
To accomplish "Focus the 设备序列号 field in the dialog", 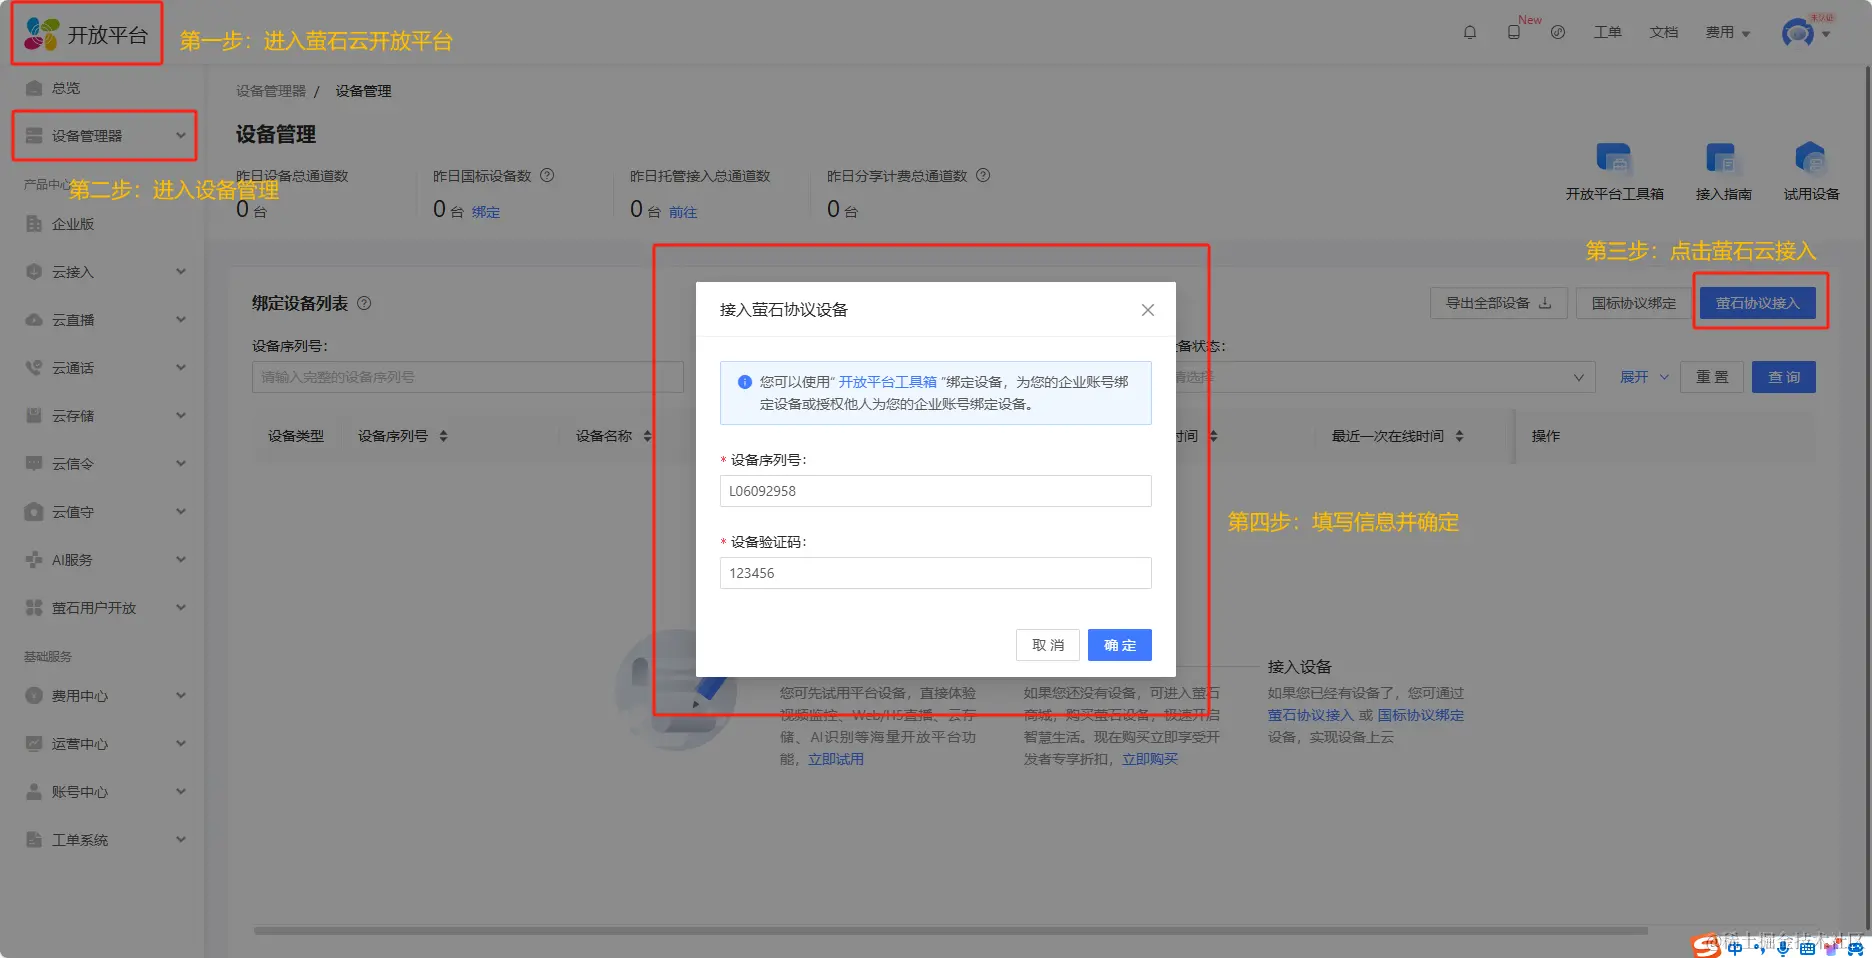I will click(936, 491).
